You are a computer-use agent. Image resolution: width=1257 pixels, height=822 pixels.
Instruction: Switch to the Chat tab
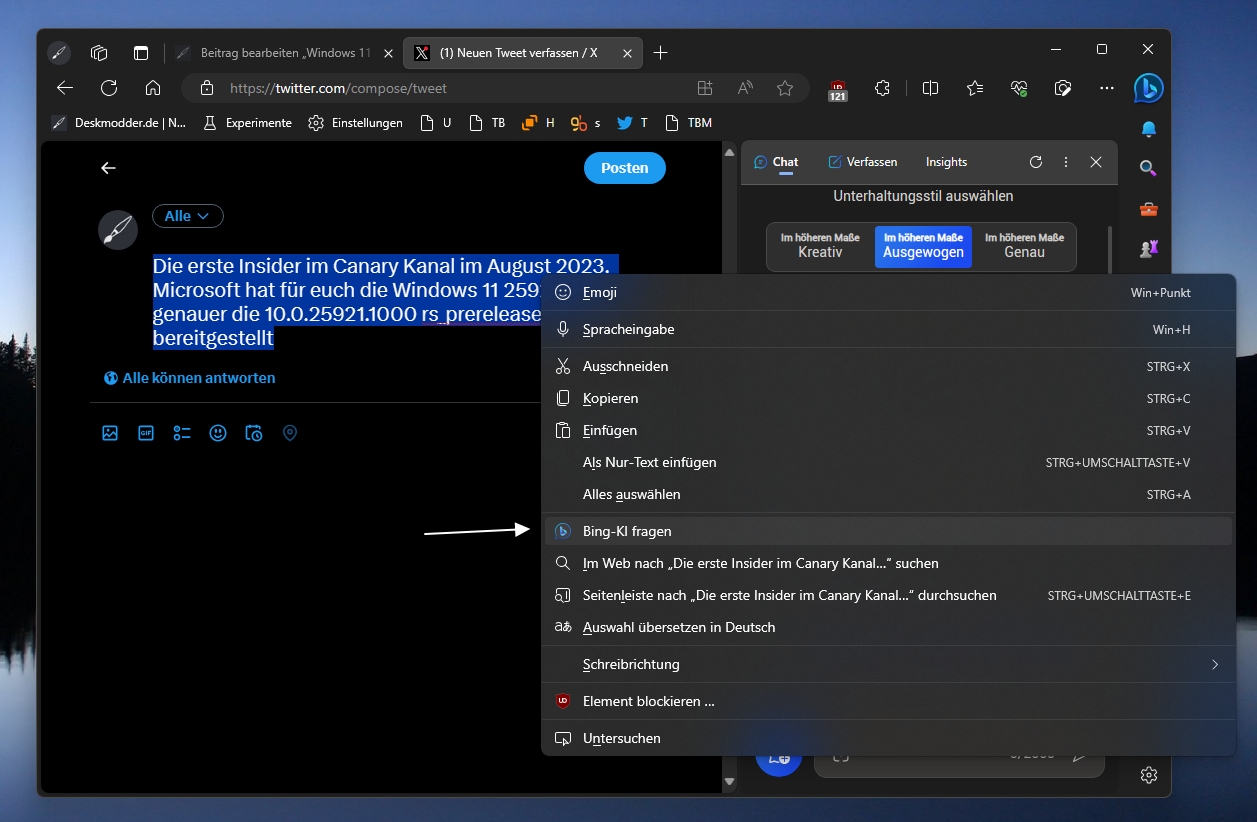point(776,162)
